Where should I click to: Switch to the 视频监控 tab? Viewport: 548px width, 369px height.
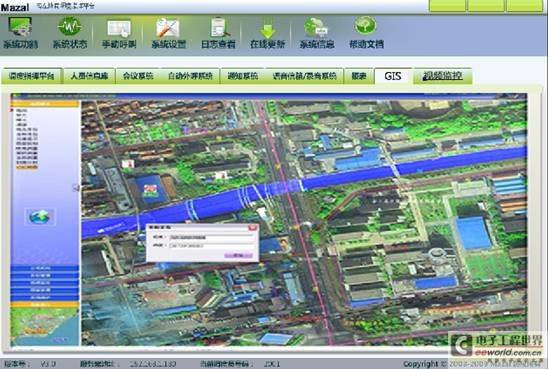click(x=442, y=76)
